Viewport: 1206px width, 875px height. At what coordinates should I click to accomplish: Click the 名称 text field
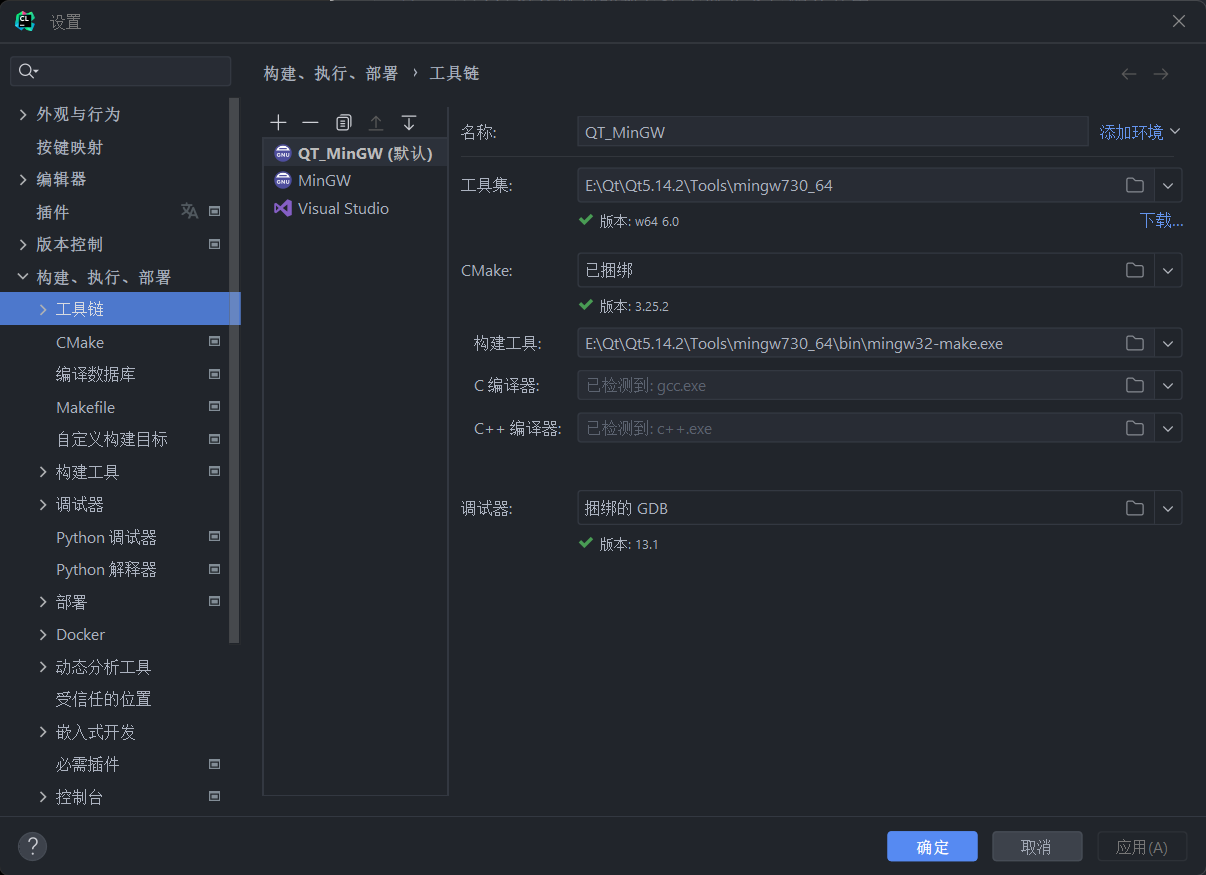831,132
